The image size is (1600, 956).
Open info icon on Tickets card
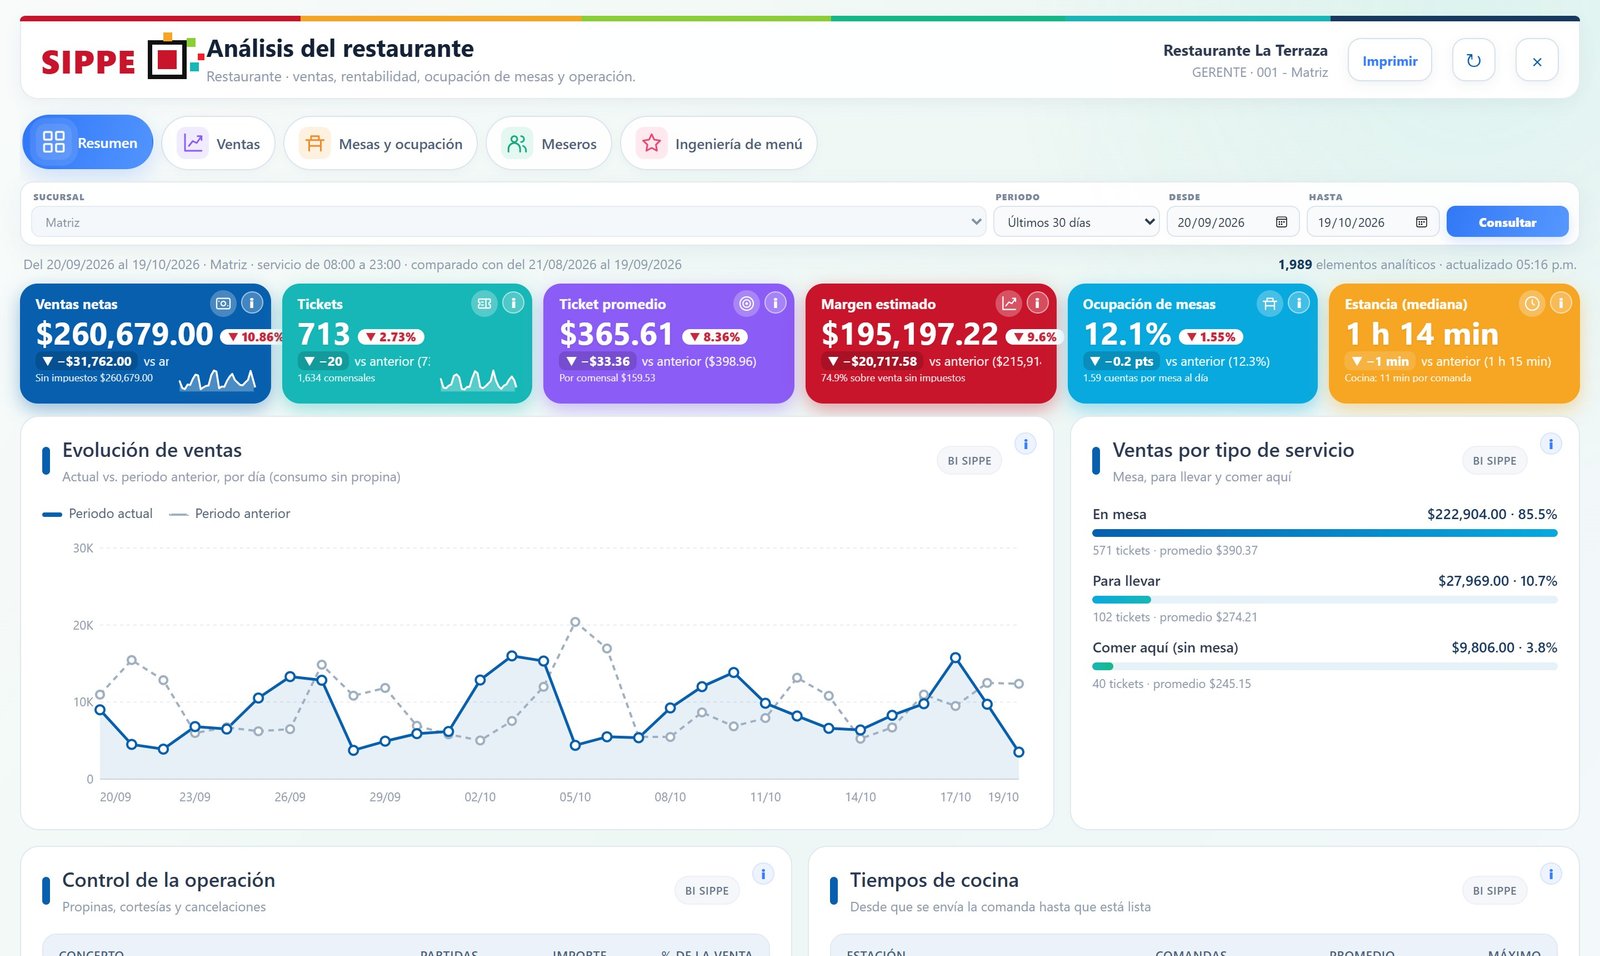(513, 303)
